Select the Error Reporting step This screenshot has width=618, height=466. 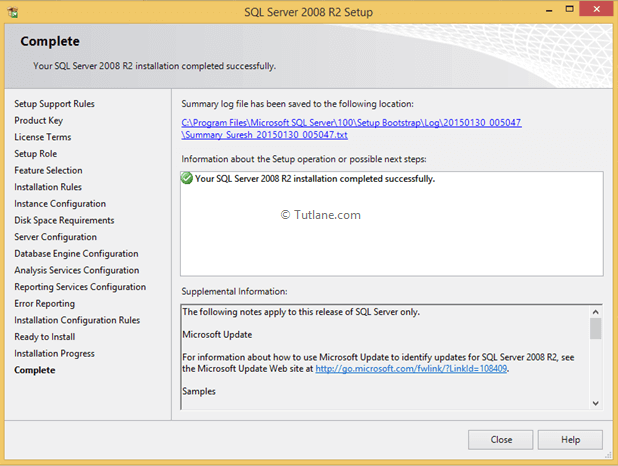[45, 304]
